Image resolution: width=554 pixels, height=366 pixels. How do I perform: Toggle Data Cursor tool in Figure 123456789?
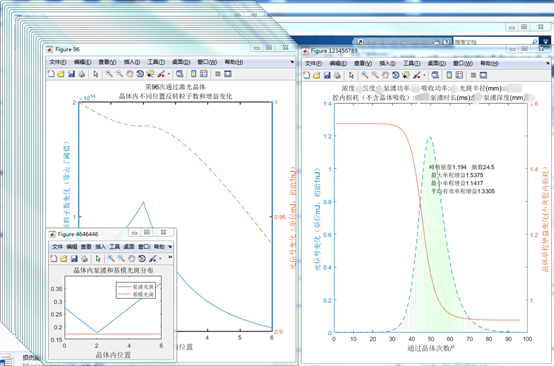click(406, 75)
